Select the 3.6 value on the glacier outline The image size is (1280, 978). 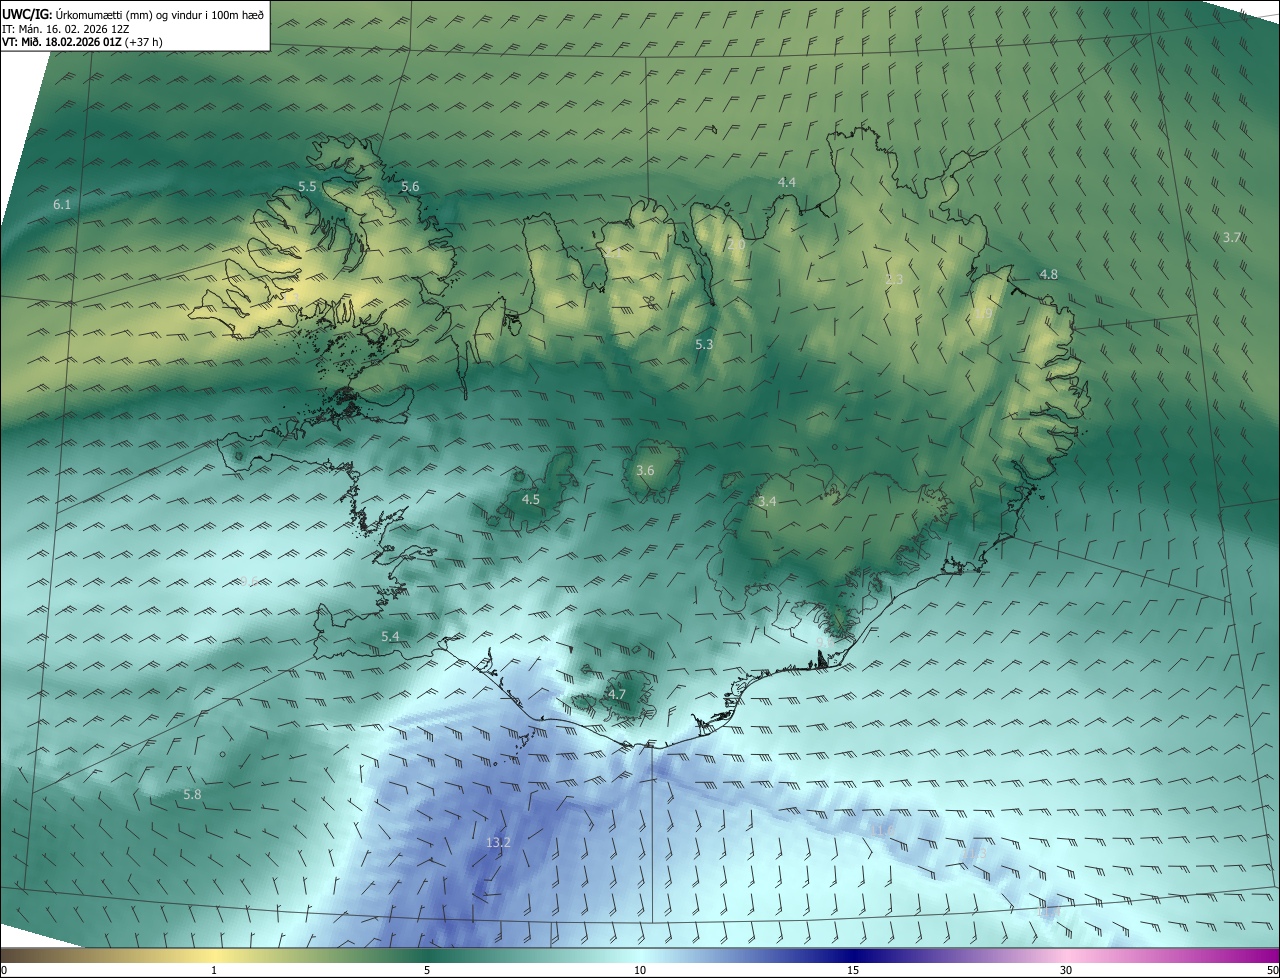tap(645, 470)
